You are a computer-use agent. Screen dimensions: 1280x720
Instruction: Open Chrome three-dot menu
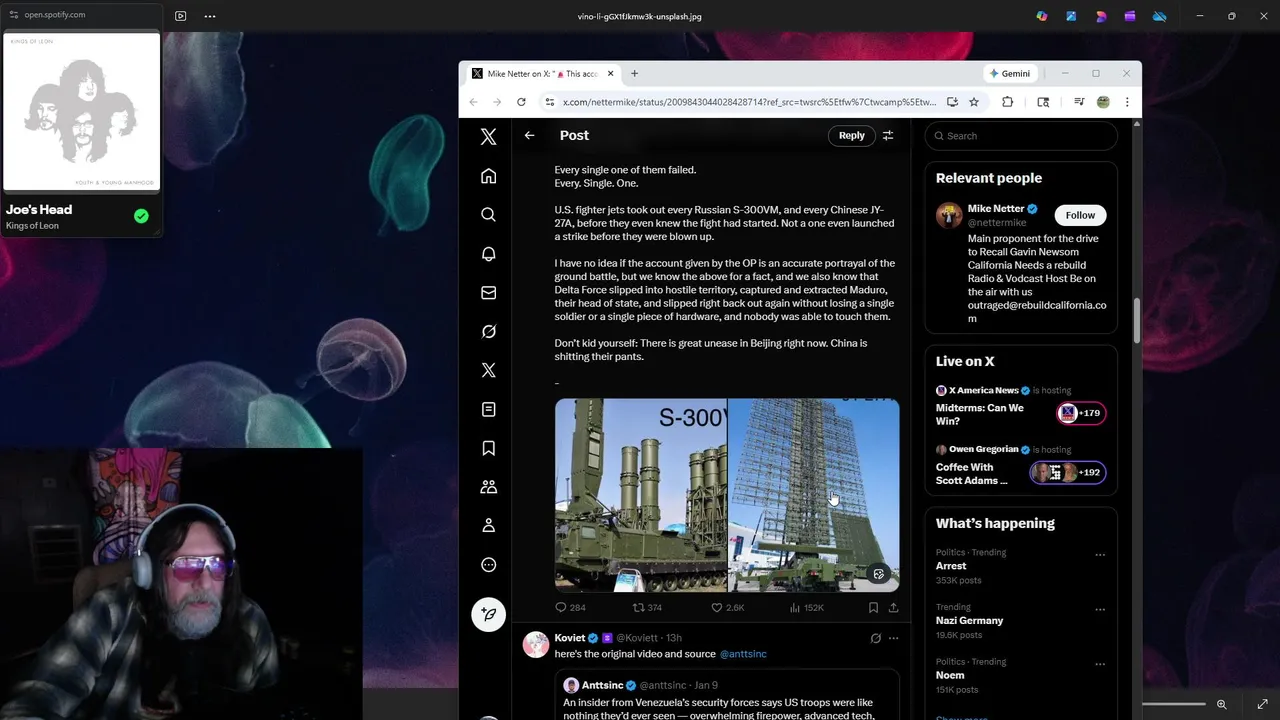1127,102
